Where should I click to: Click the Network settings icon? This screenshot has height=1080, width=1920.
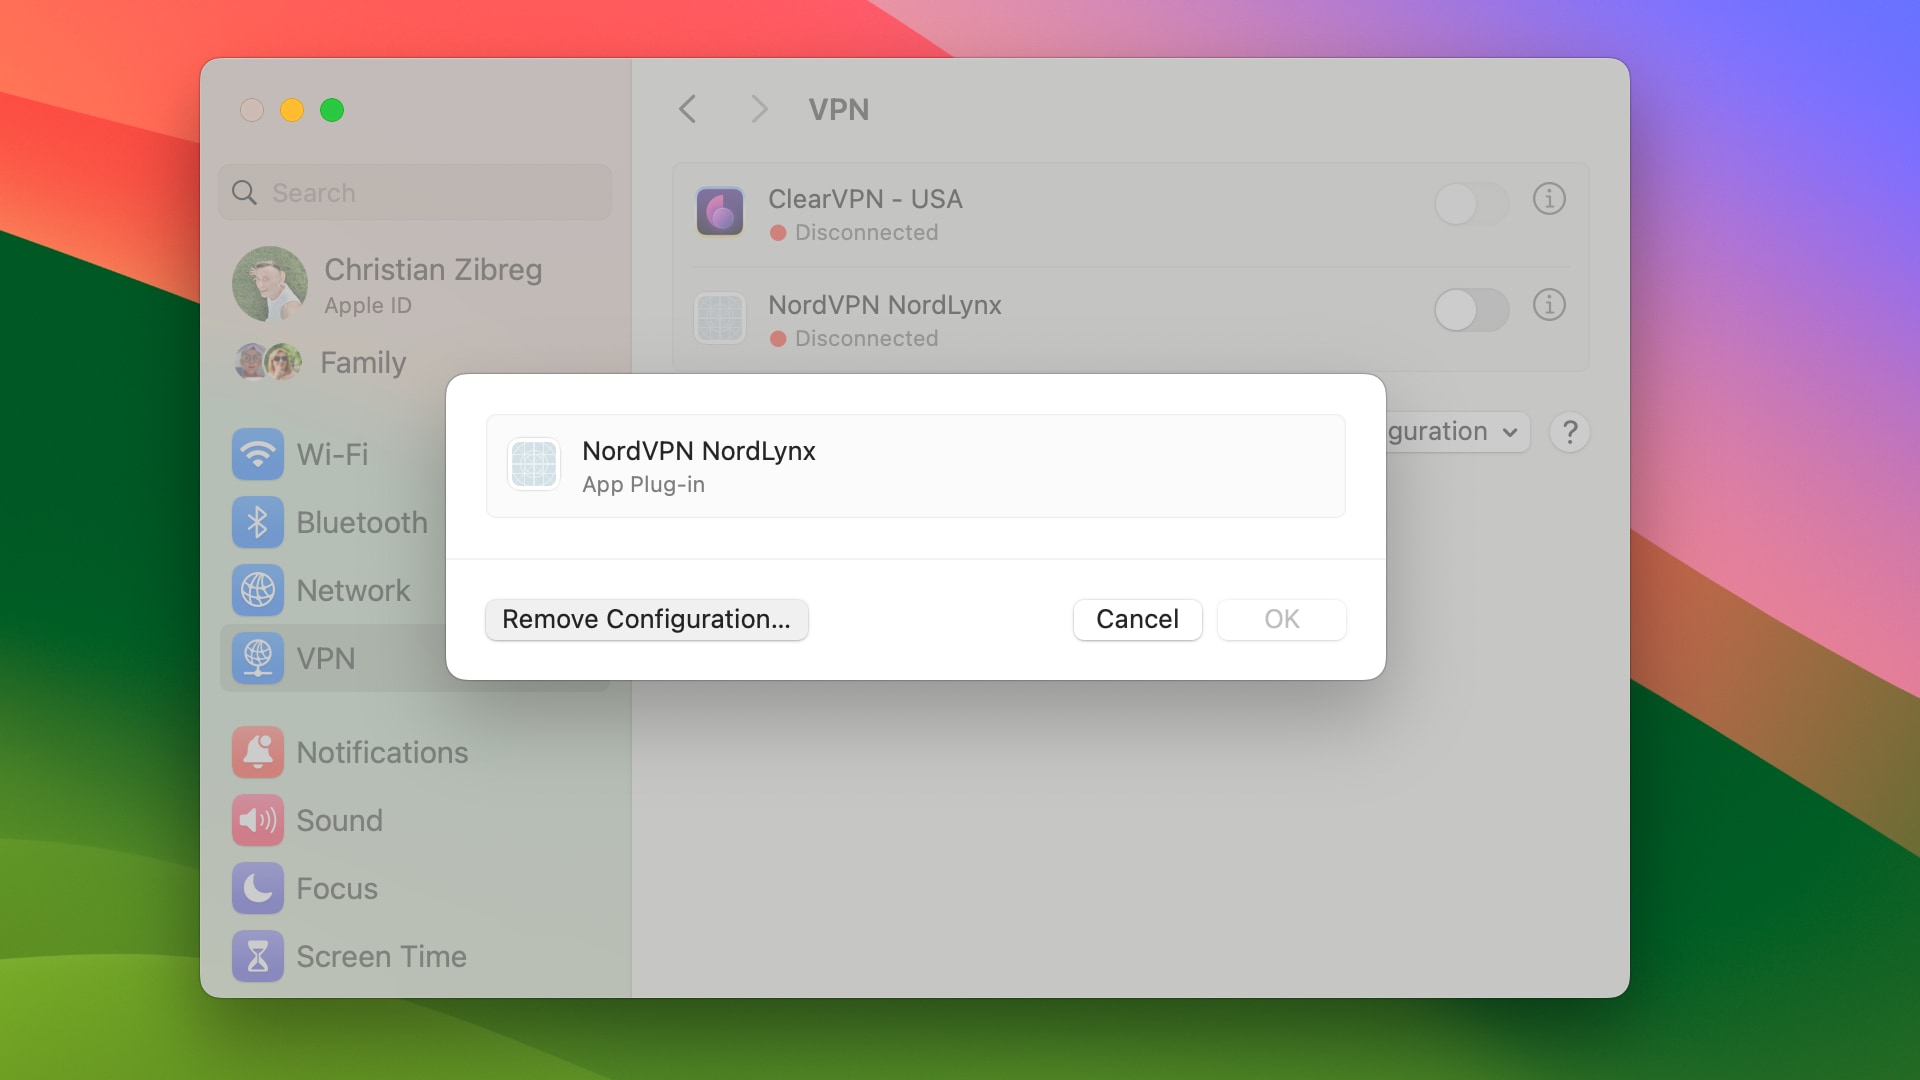coord(256,588)
